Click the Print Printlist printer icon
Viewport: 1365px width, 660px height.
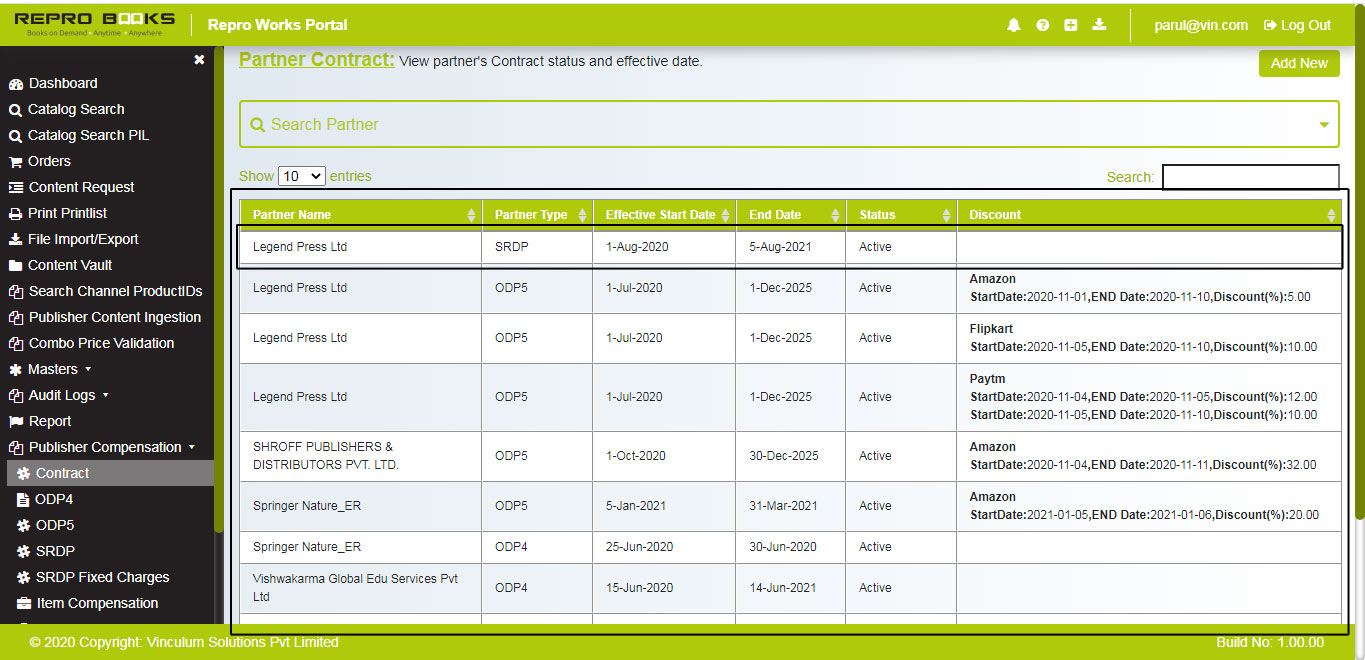[16, 213]
